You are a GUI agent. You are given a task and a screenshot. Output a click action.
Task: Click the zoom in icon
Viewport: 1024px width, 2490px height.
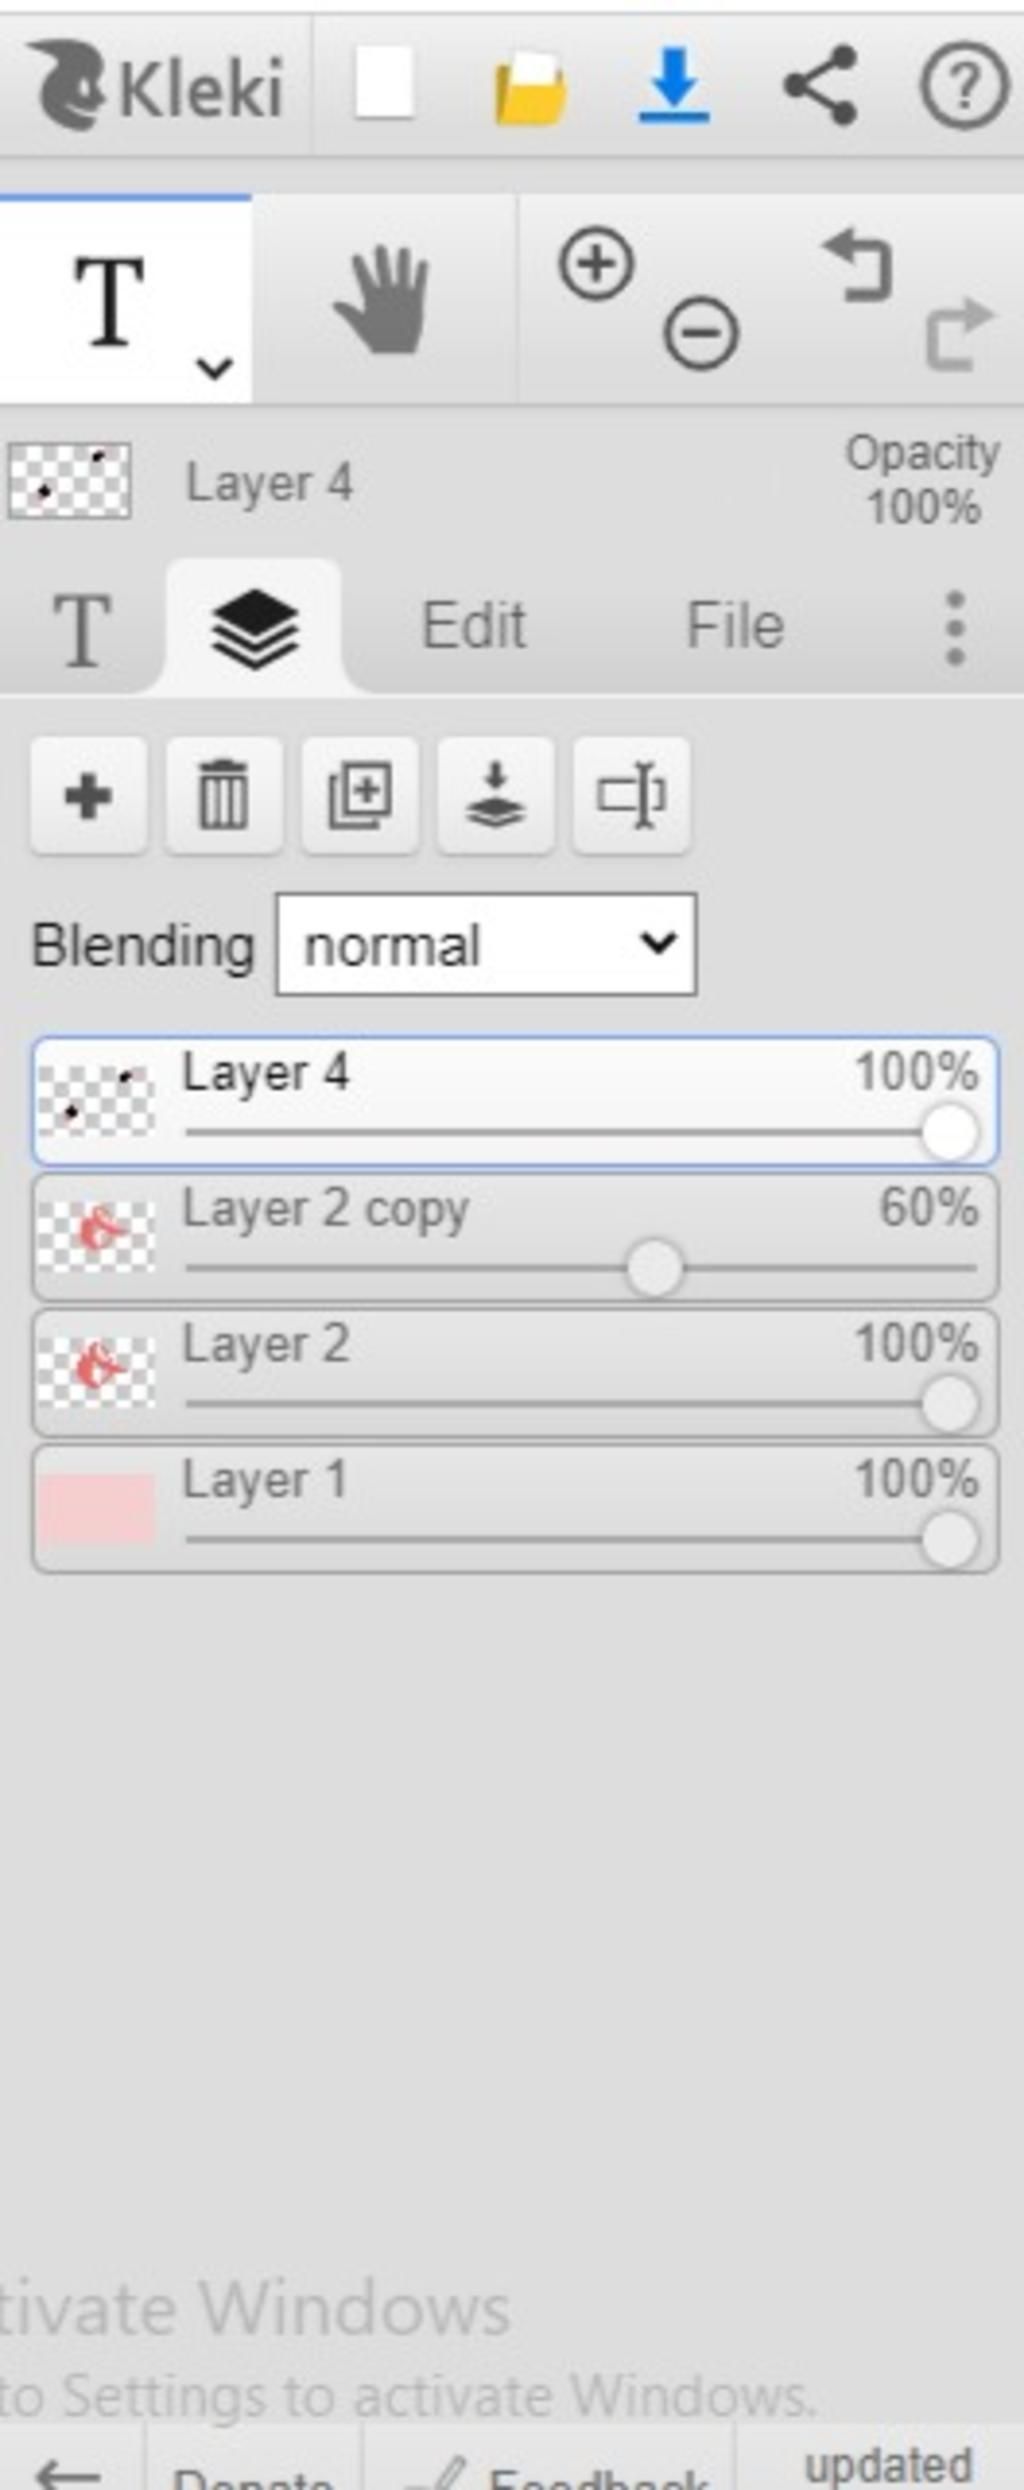pyautogui.click(x=597, y=265)
